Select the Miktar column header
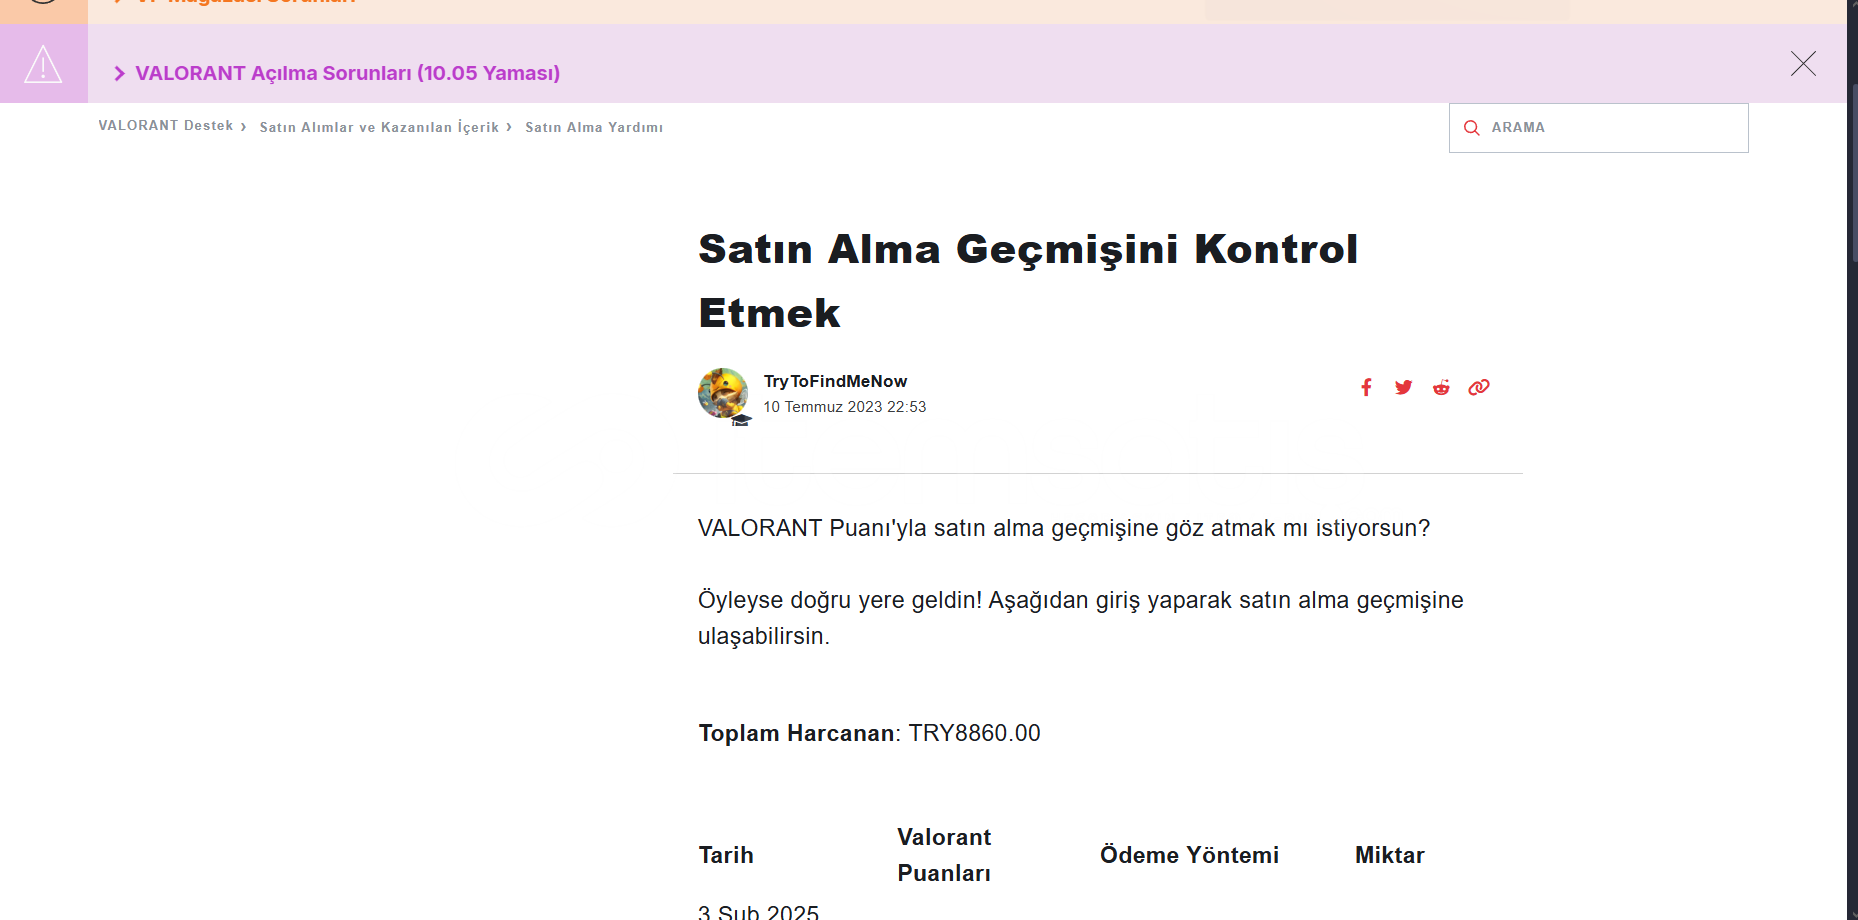 1389,855
